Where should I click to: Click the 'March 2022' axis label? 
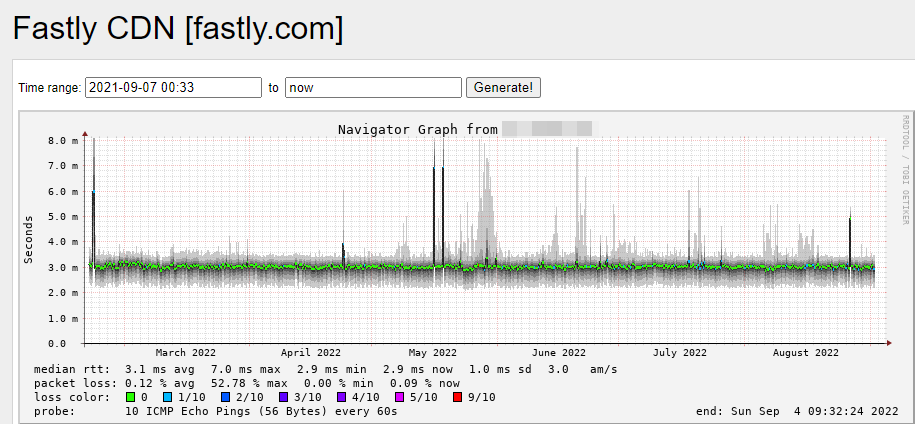[186, 353]
